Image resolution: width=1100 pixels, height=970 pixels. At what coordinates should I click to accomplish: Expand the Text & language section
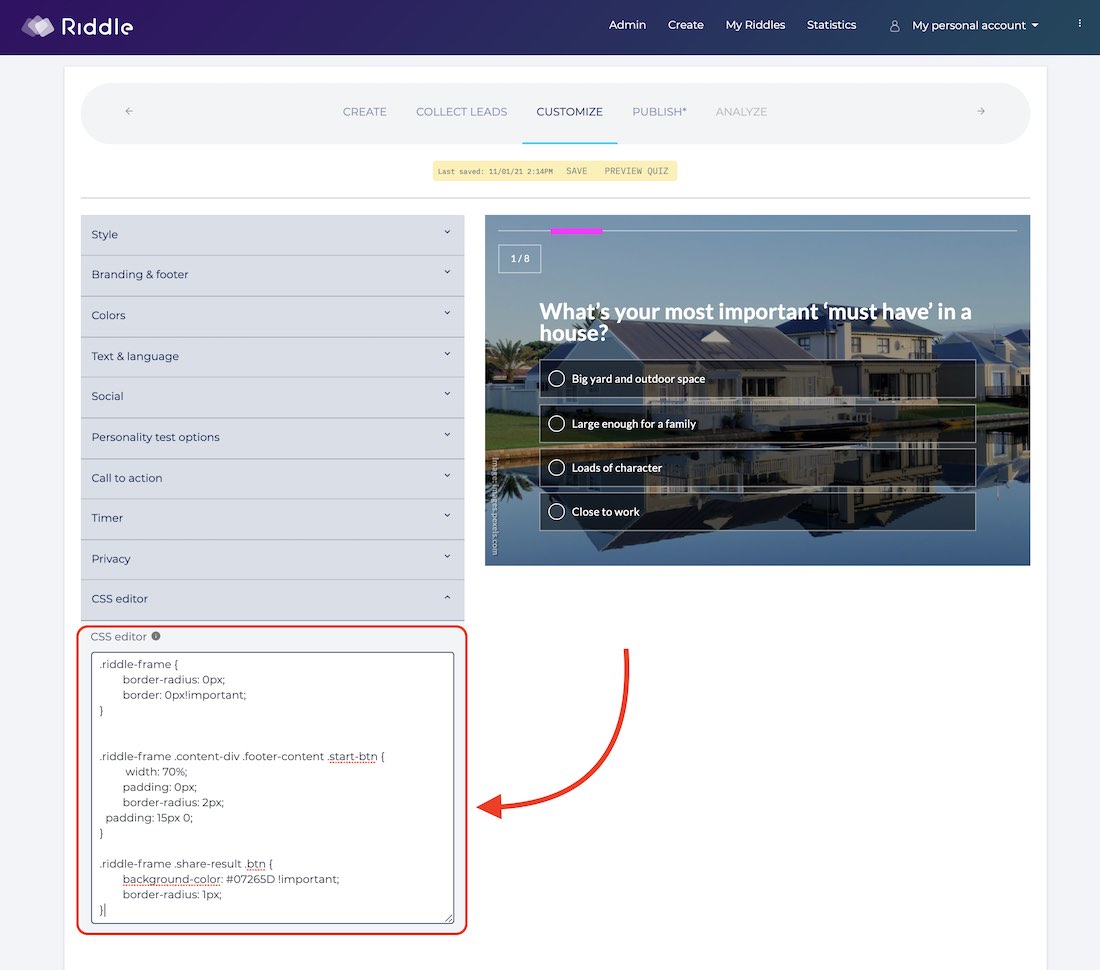272,356
